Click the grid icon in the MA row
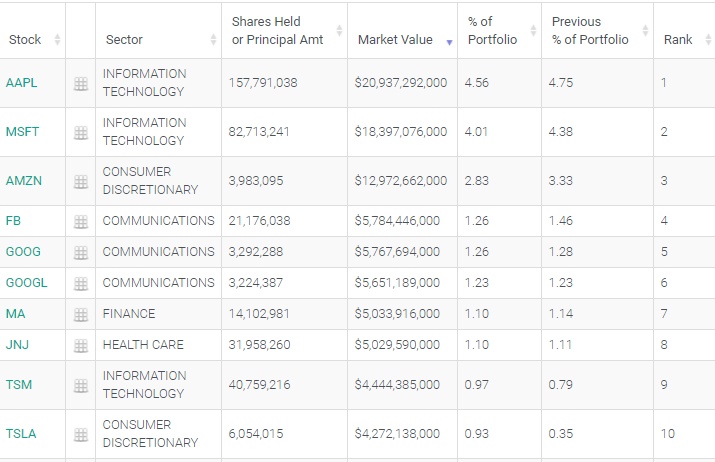715x462 pixels. pos(81,315)
